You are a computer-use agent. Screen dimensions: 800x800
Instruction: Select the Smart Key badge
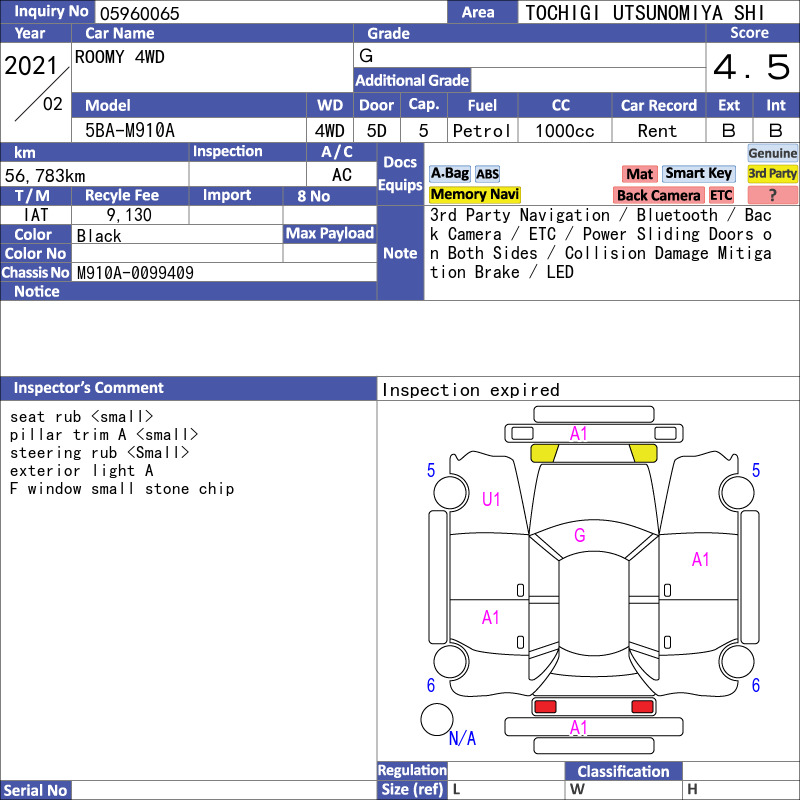click(x=698, y=173)
